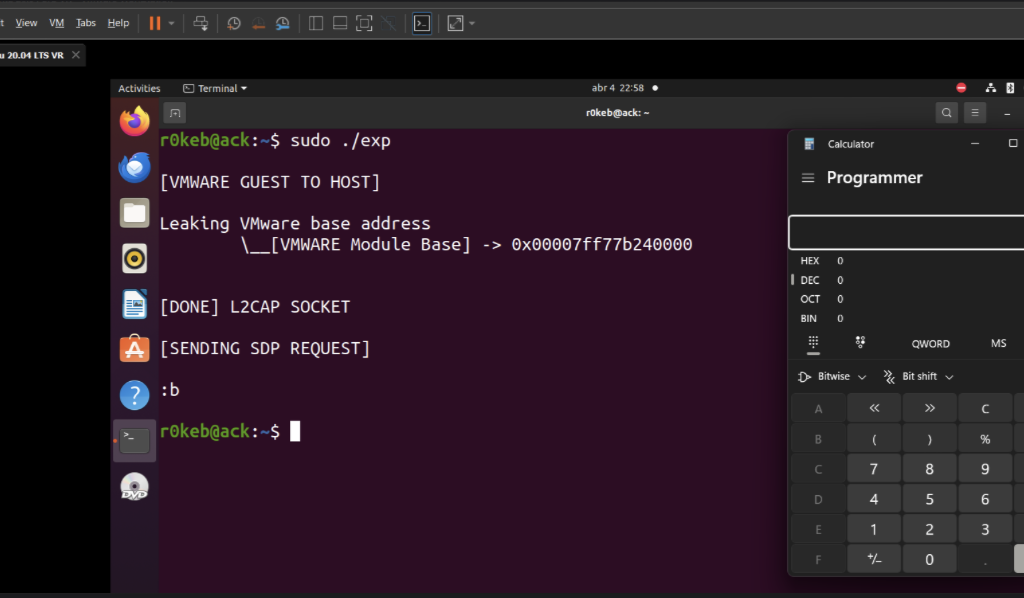Click digit 0 on the calculator

(929, 559)
